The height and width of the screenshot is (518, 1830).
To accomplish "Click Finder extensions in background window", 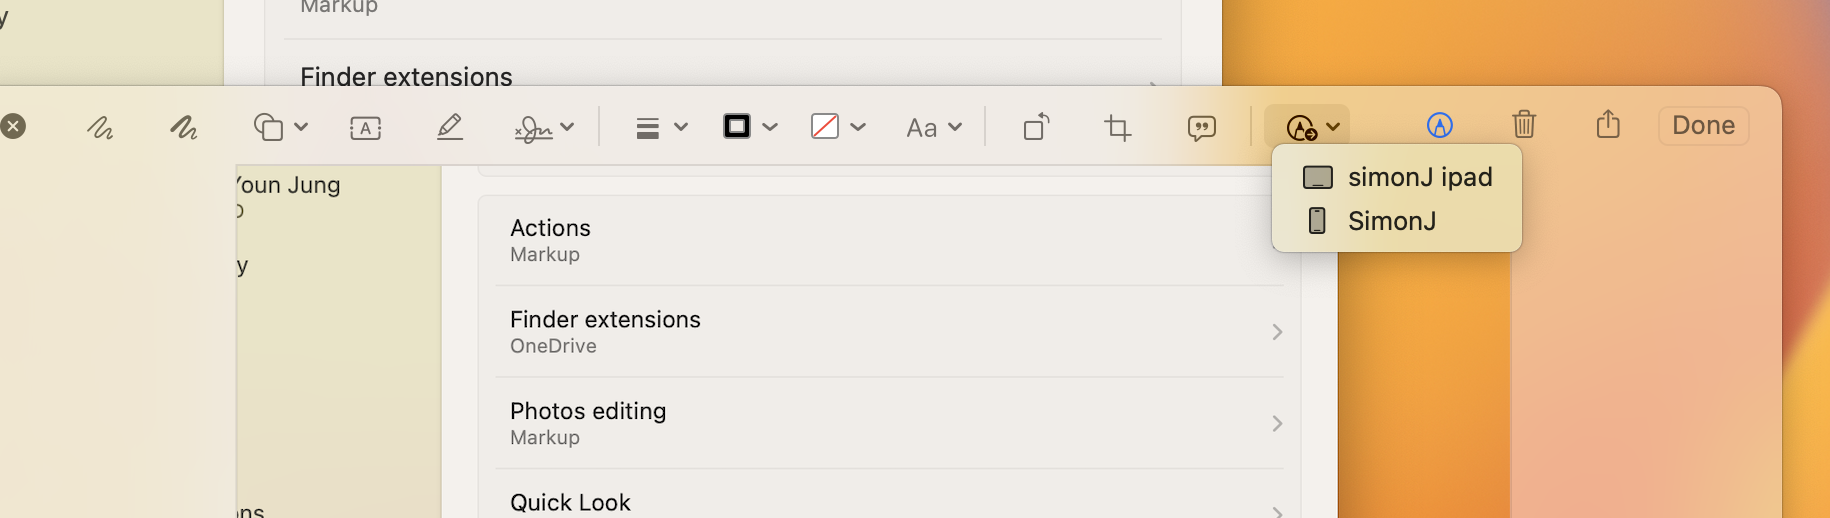I will click(406, 77).
